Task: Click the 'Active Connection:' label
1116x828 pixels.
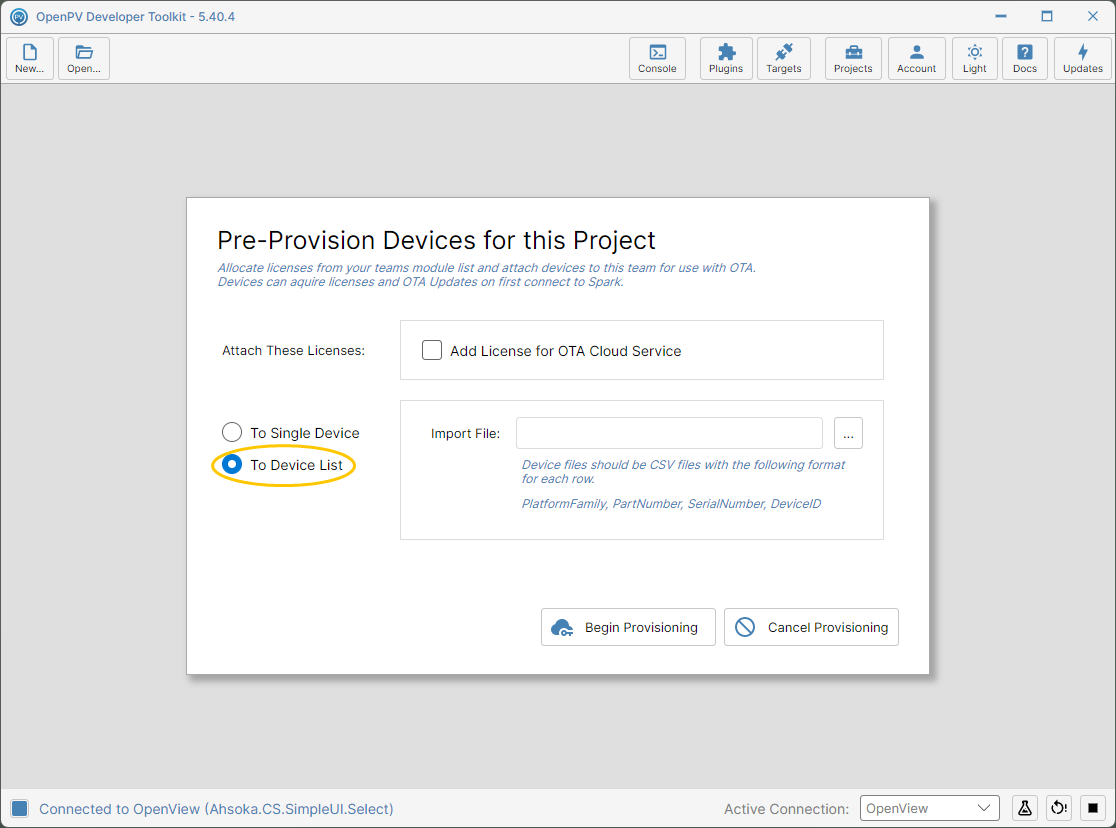Action: [x=786, y=809]
